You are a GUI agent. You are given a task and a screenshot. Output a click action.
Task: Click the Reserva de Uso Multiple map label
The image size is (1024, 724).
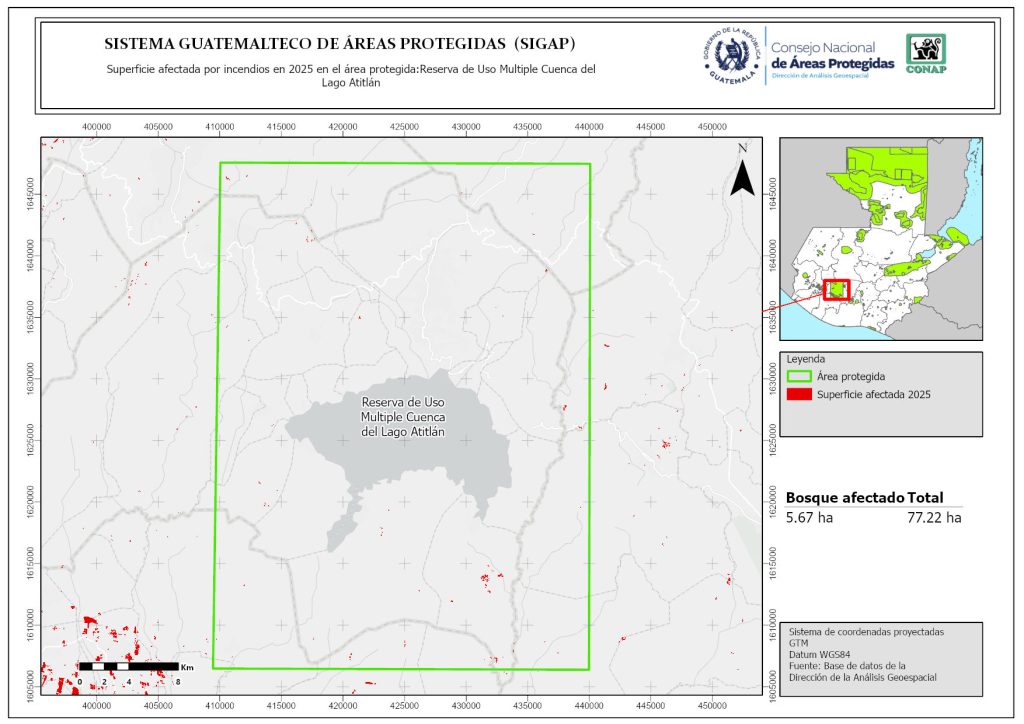[x=402, y=416]
